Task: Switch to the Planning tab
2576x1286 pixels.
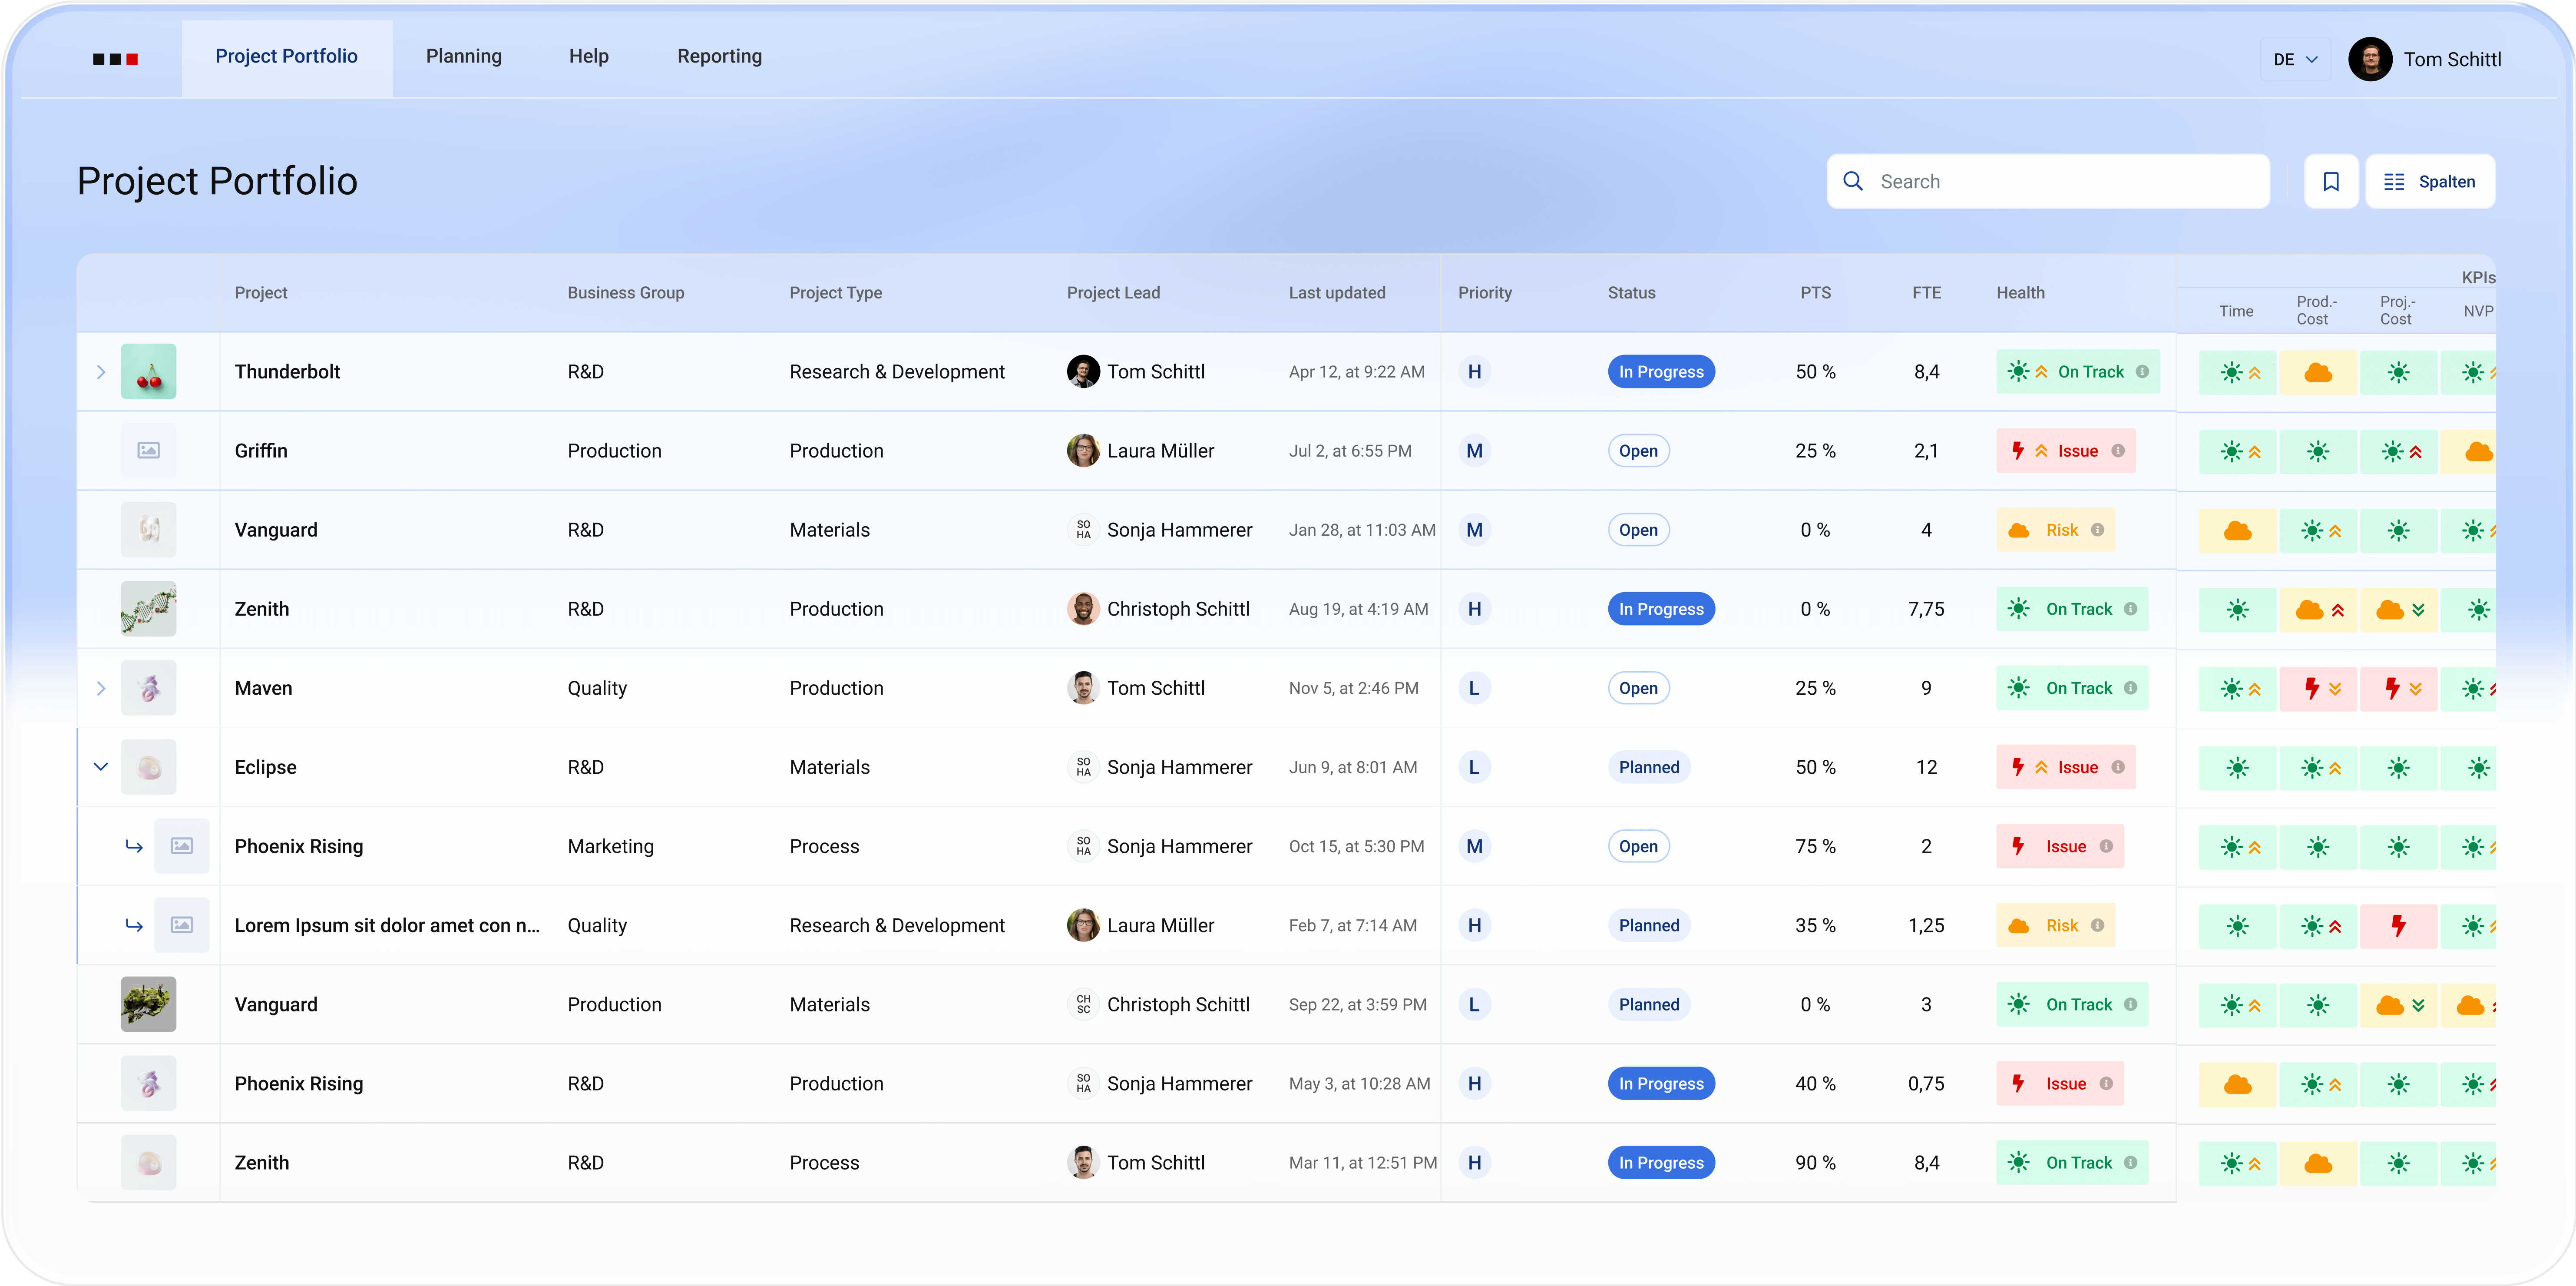Action: tap(463, 56)
